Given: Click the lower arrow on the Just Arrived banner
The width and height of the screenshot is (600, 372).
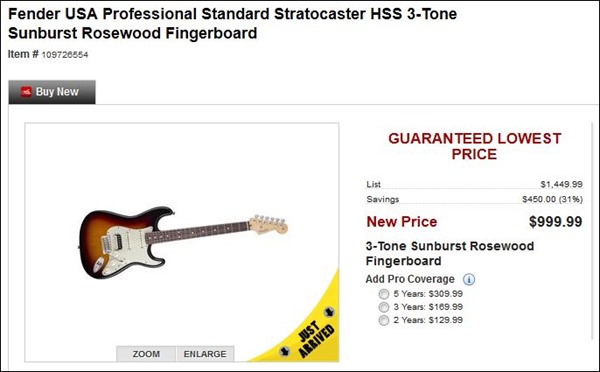Looking at the screenshot, I should pos(284,351).
